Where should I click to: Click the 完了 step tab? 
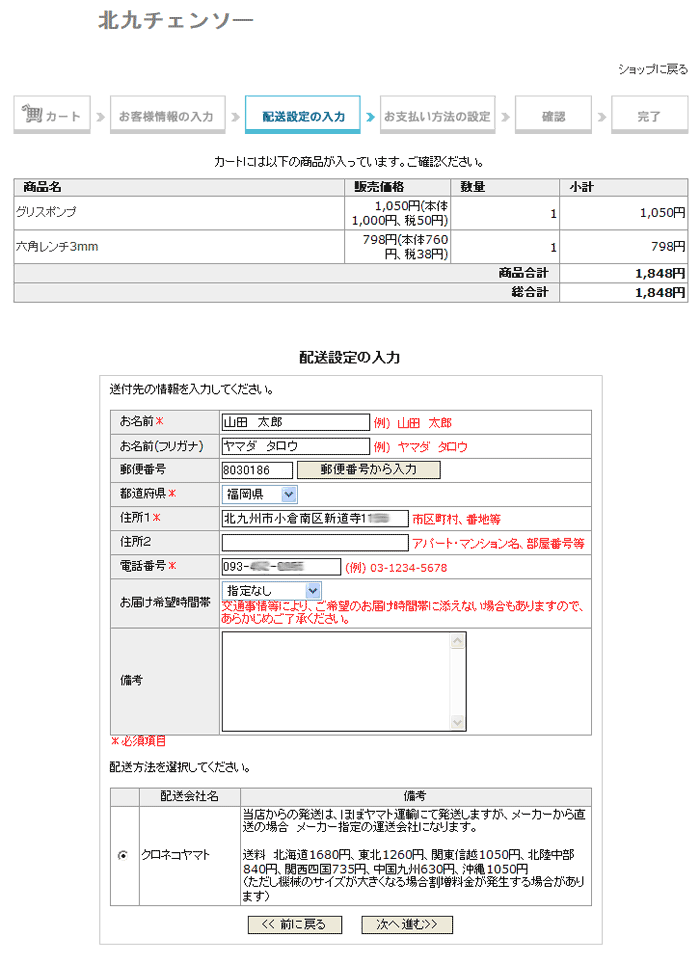[649, 116]
